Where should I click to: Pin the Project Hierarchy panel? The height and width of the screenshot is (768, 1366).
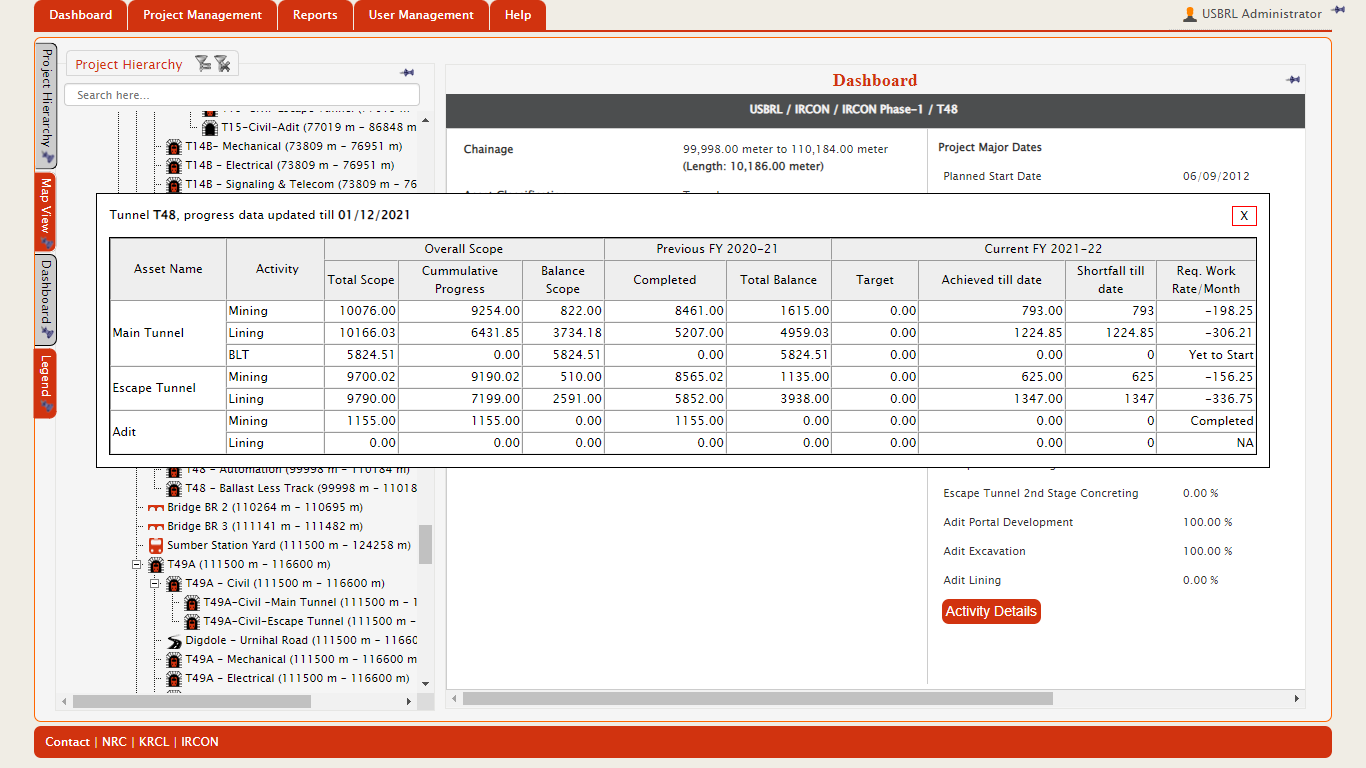tap(407, 73)
